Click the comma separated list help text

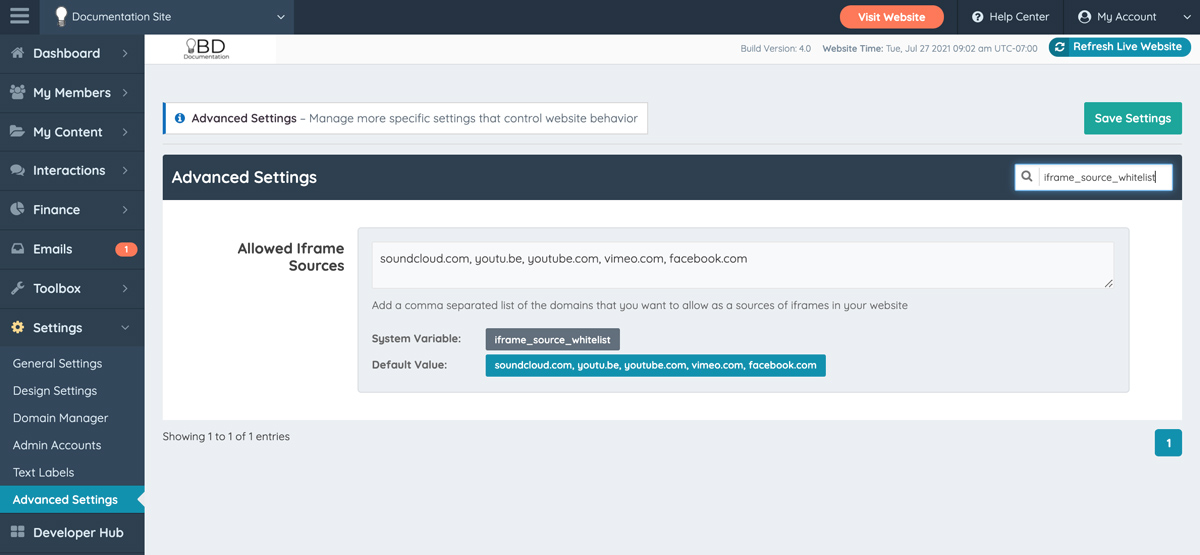coord(639,305)
